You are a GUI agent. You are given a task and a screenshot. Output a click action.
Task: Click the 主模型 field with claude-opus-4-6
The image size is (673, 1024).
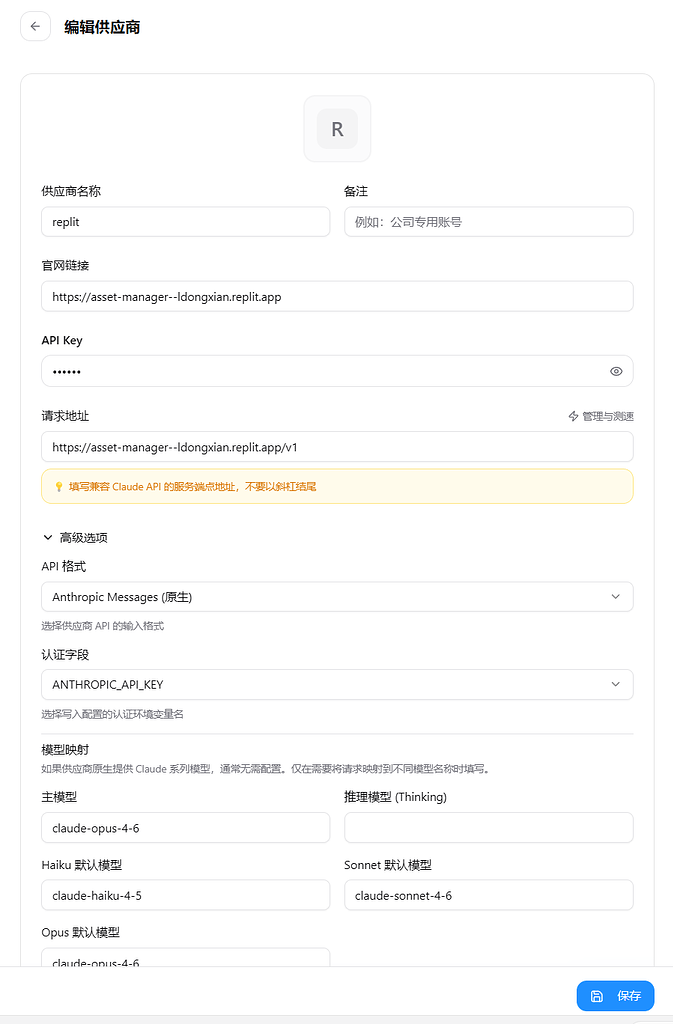(x=186, y=828)
